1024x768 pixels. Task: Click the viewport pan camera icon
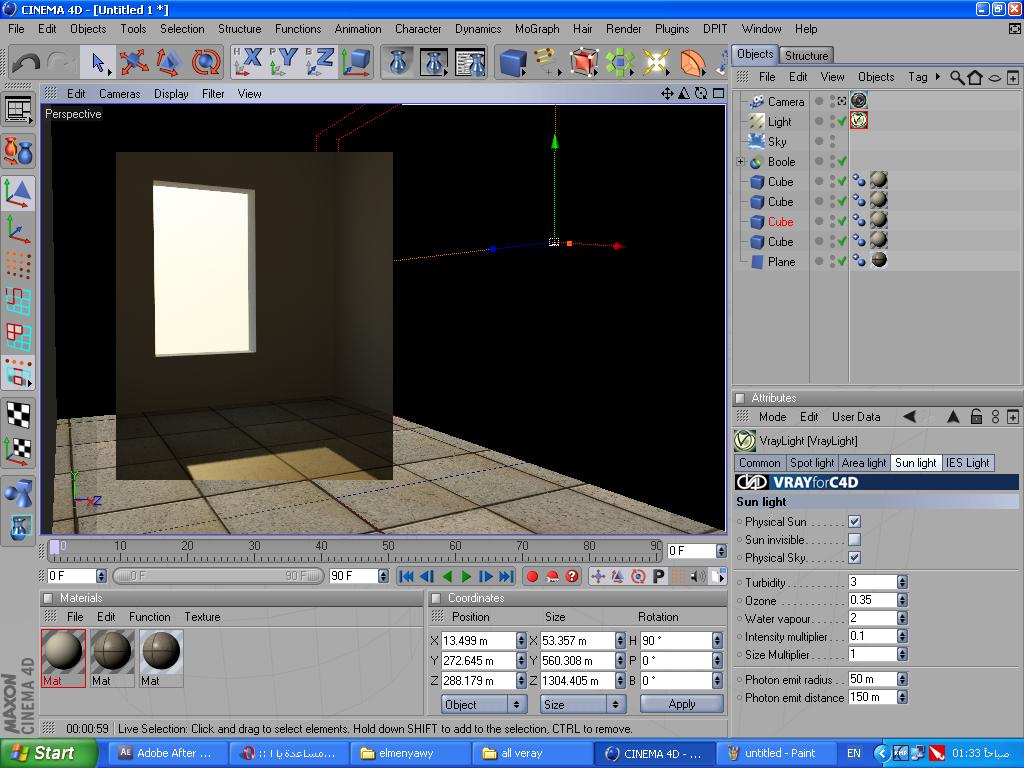(667, 93)
